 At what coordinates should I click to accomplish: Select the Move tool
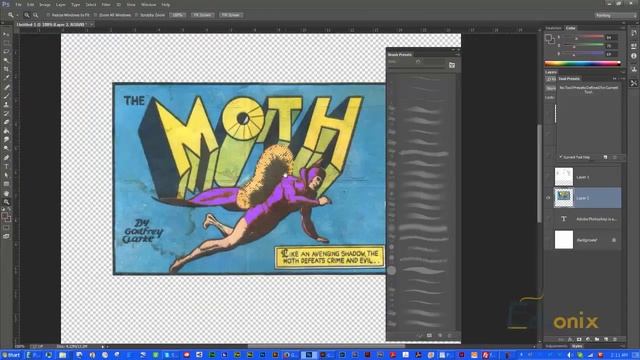click(6, 35)
